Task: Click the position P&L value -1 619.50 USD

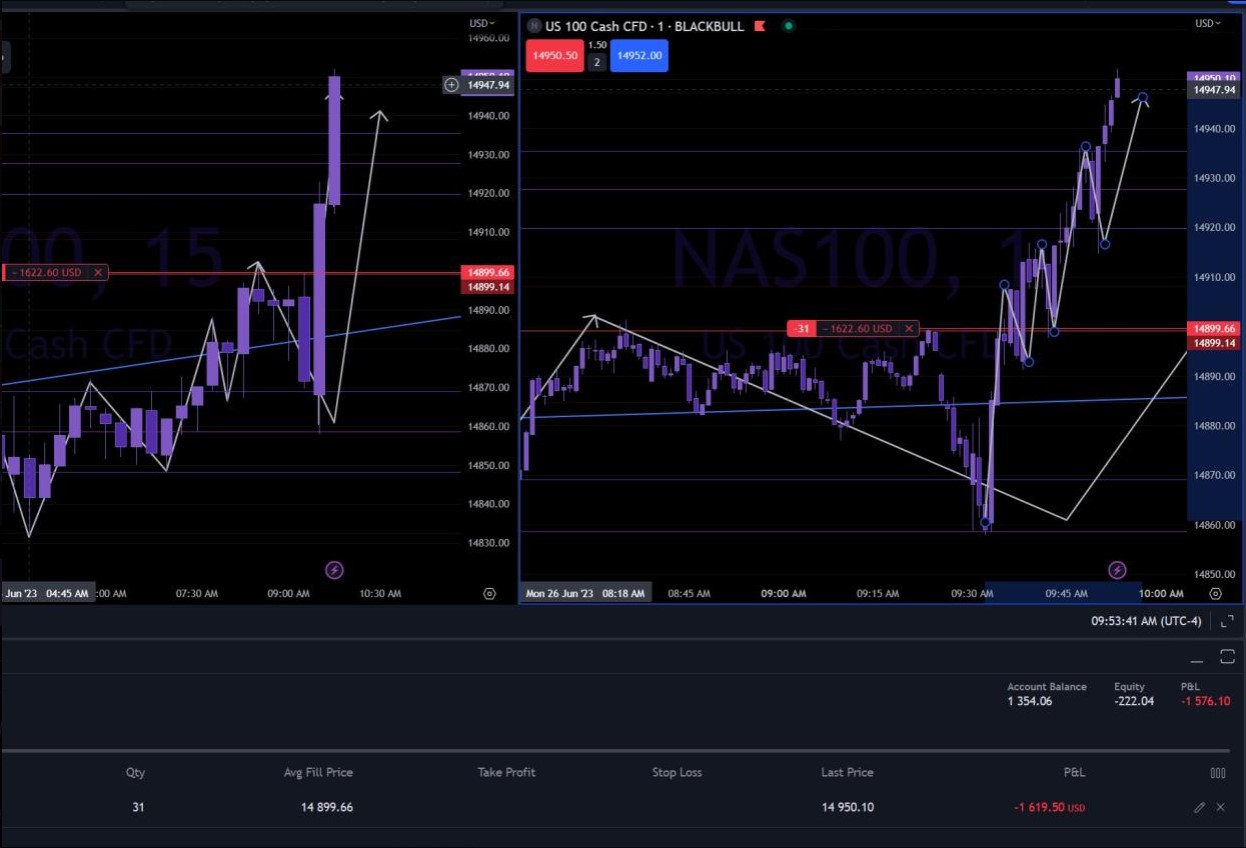Action: [x=1049, y=807]
